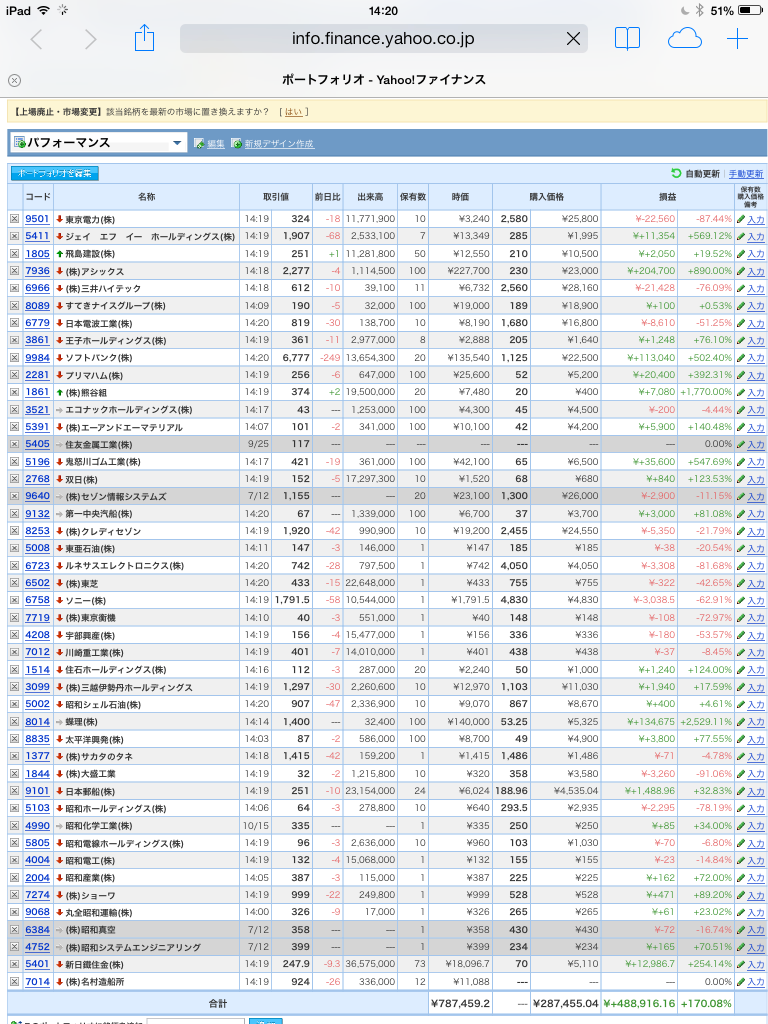The image size is (768, 1024).
Task: Tap the address bar info.finance.yahoo.co.jp
Action: (x=383, y=39)
